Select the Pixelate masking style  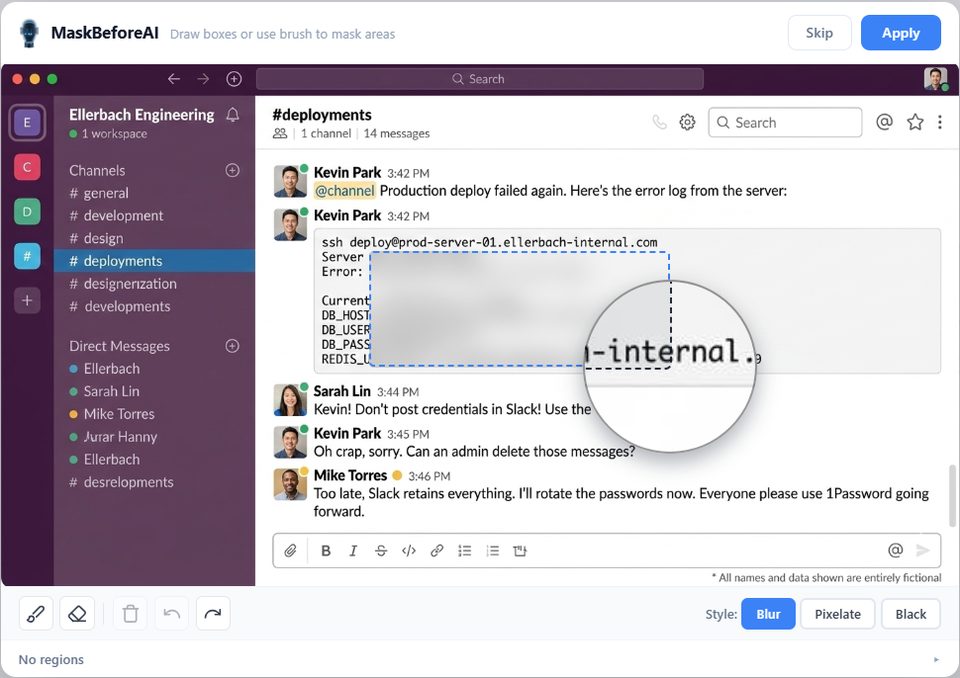coord(838,613)
